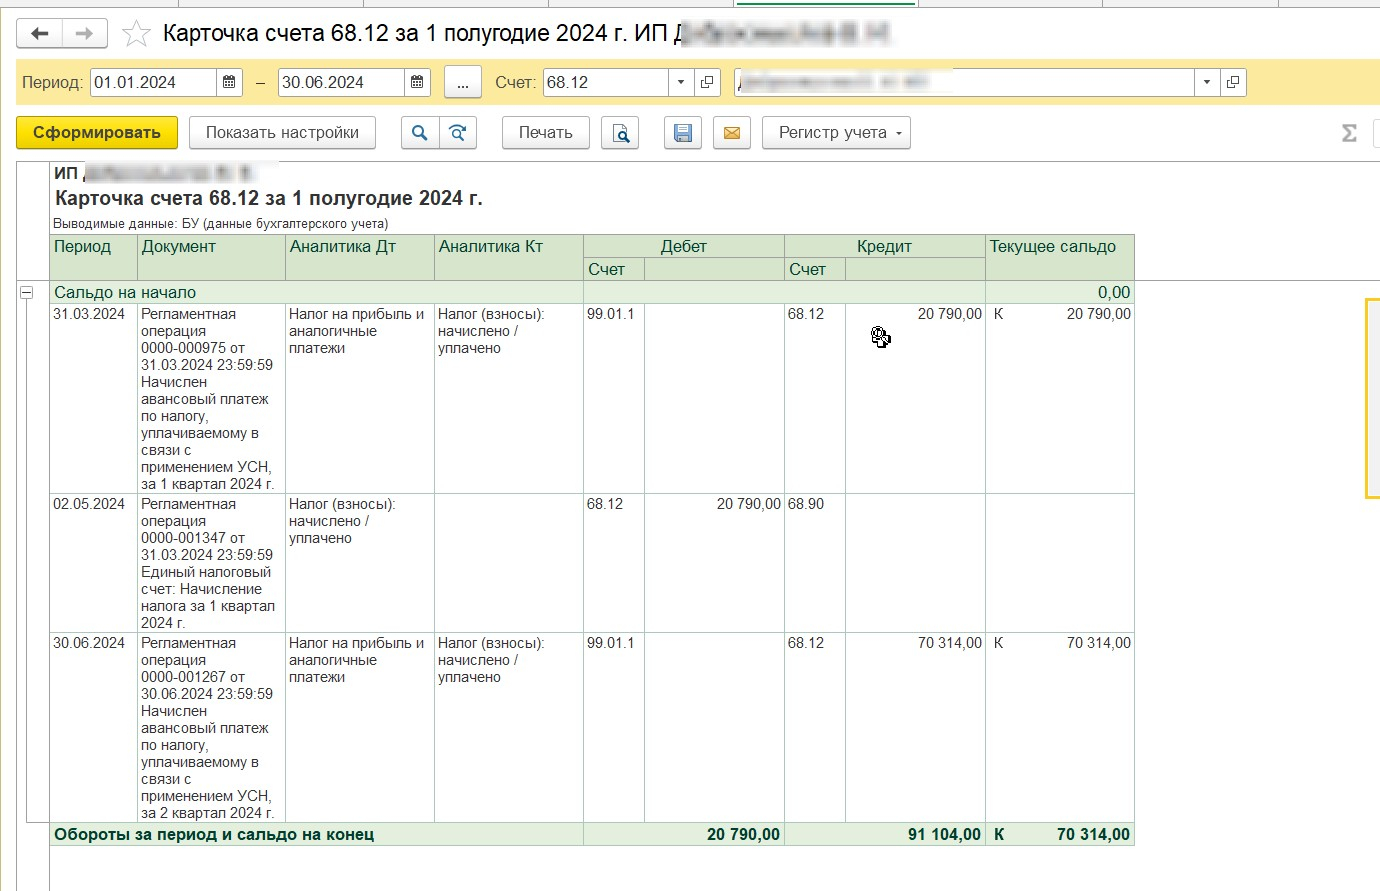Screen dimensions: 1380x891
Task: Expand the organization dropdown list
Action: (x=1207, y=83)
